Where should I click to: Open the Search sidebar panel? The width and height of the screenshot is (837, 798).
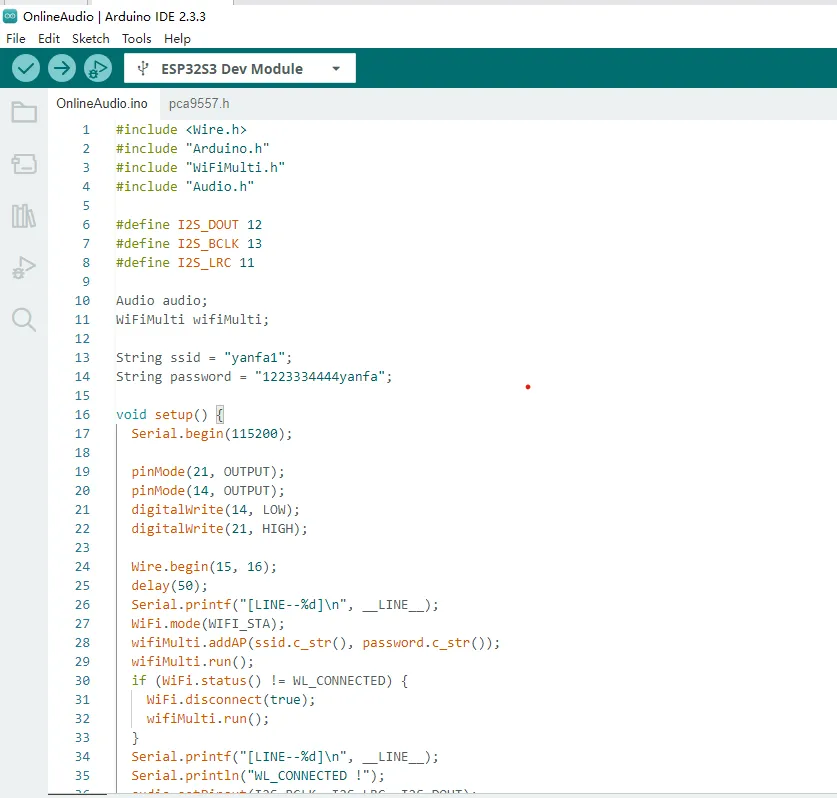tap(24, 320)
